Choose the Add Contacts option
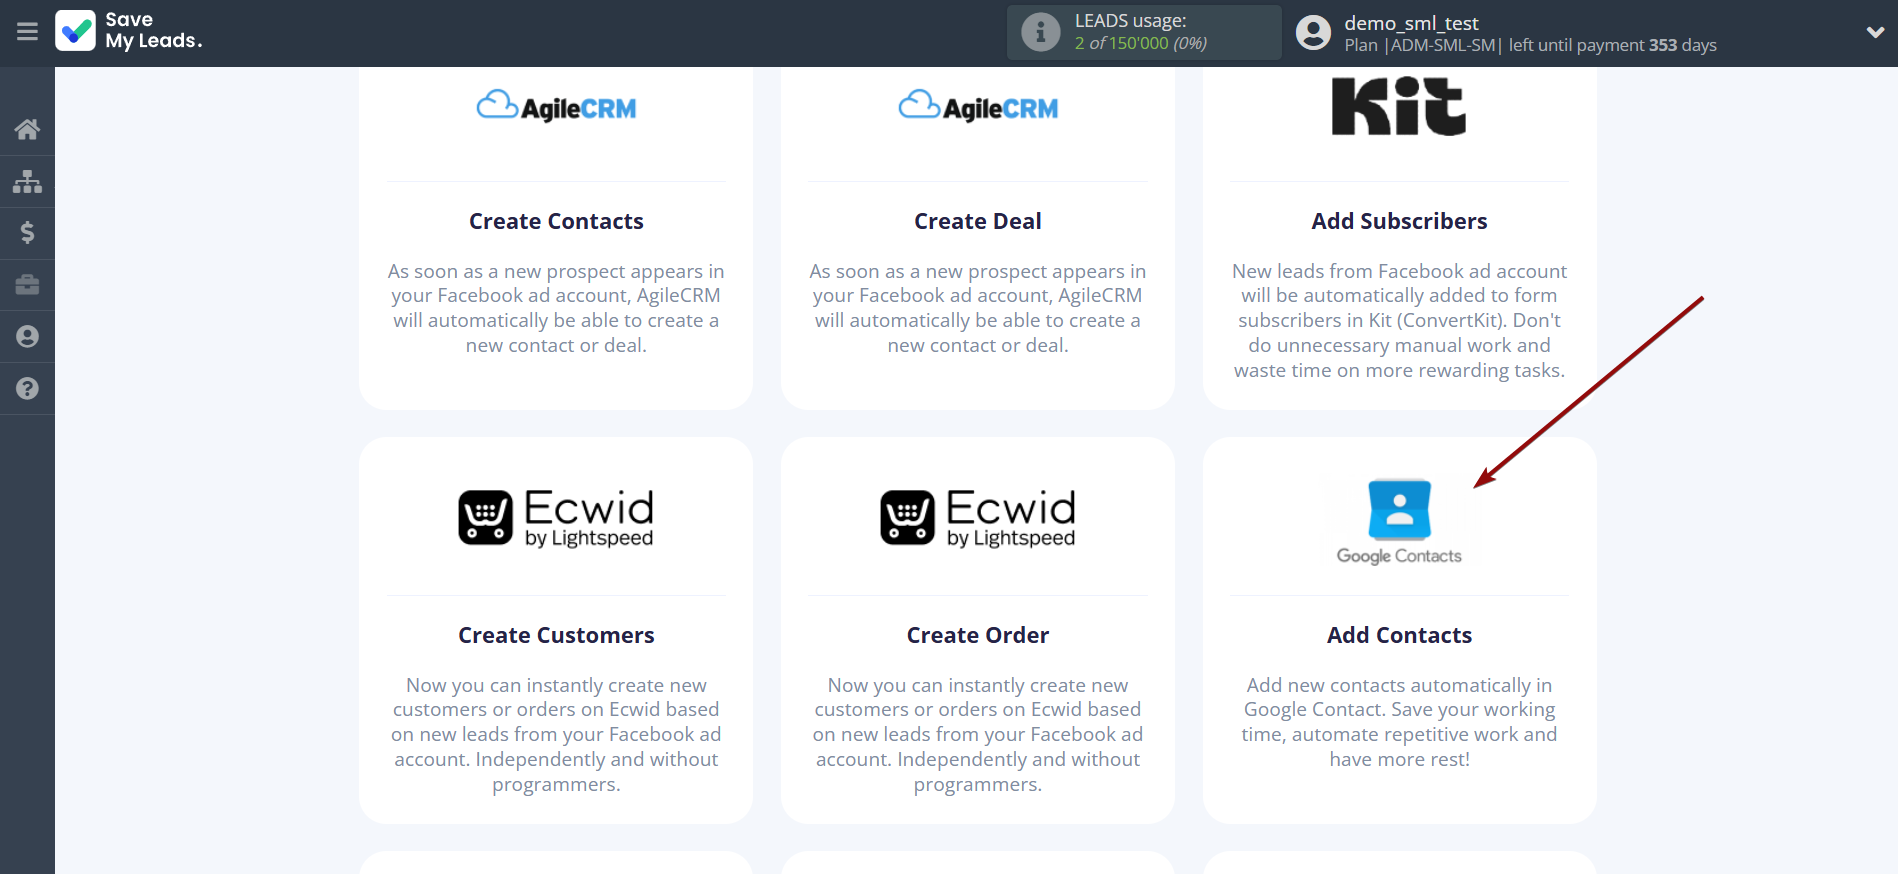The height and width of the screenshot is (874, 1898). point(1399,635)
